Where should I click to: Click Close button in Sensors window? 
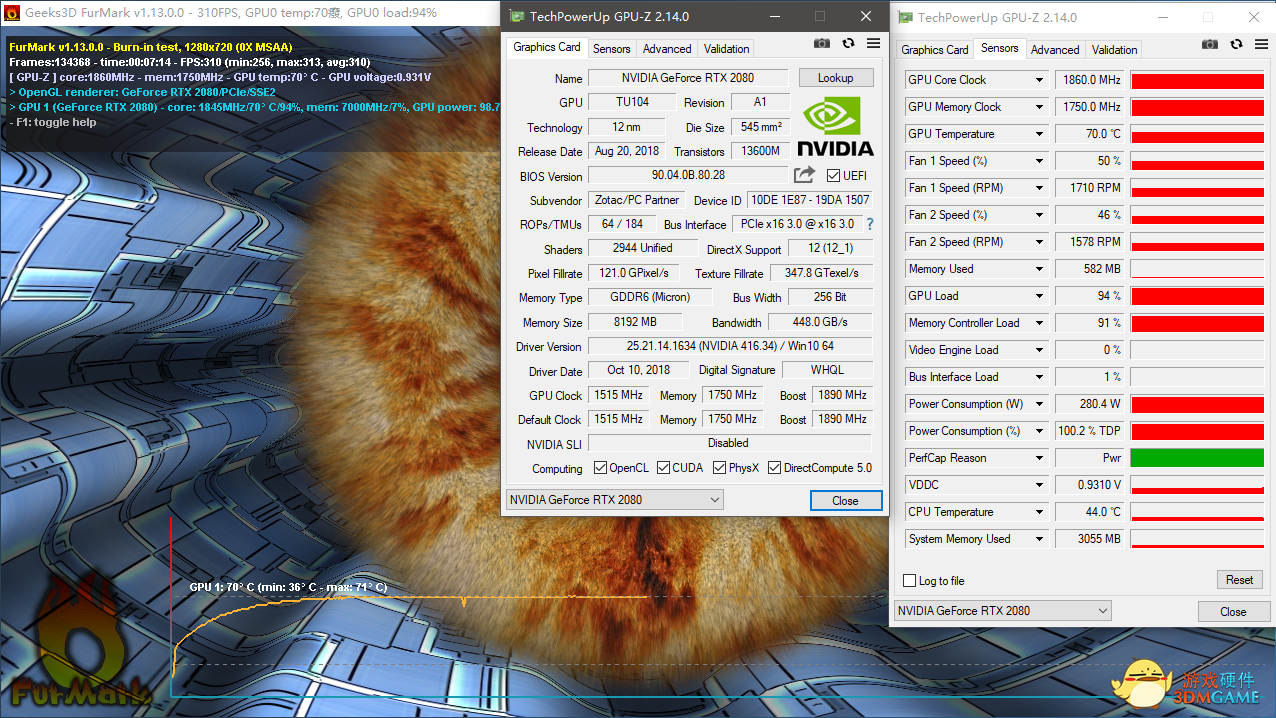[1233, 612]
